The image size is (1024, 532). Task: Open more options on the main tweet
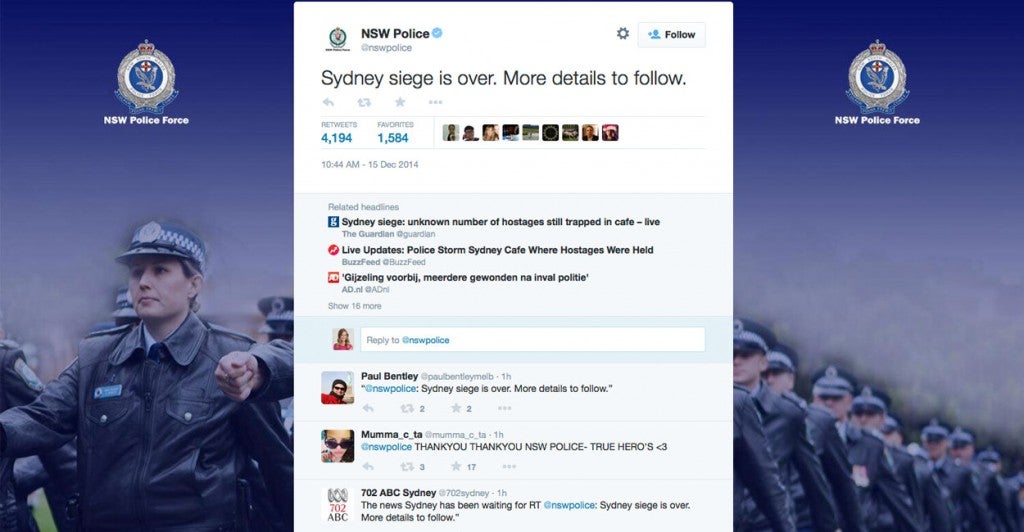point(435,102)
